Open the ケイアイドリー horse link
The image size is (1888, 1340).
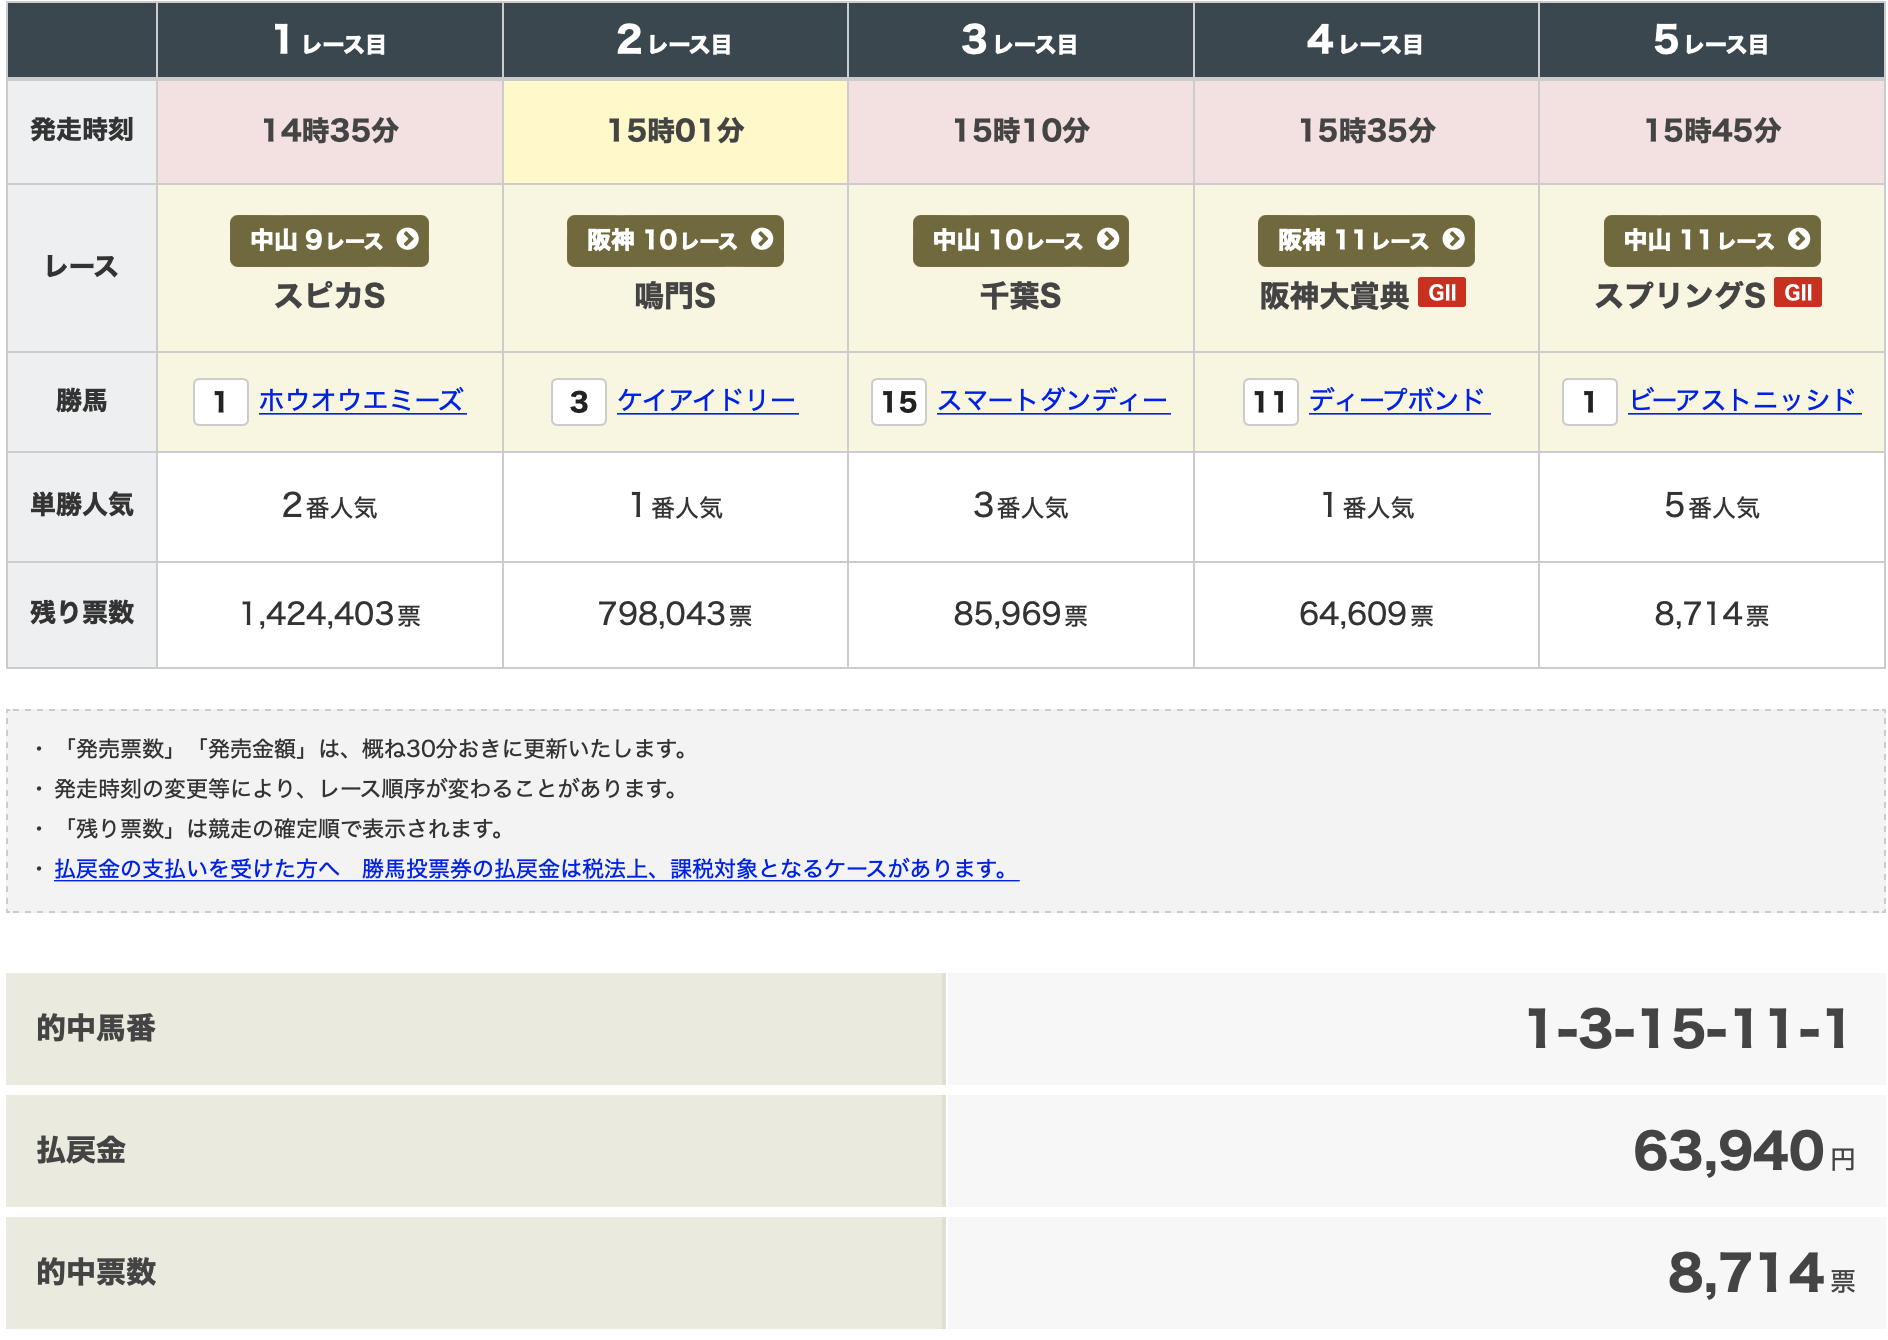point(707,400)
